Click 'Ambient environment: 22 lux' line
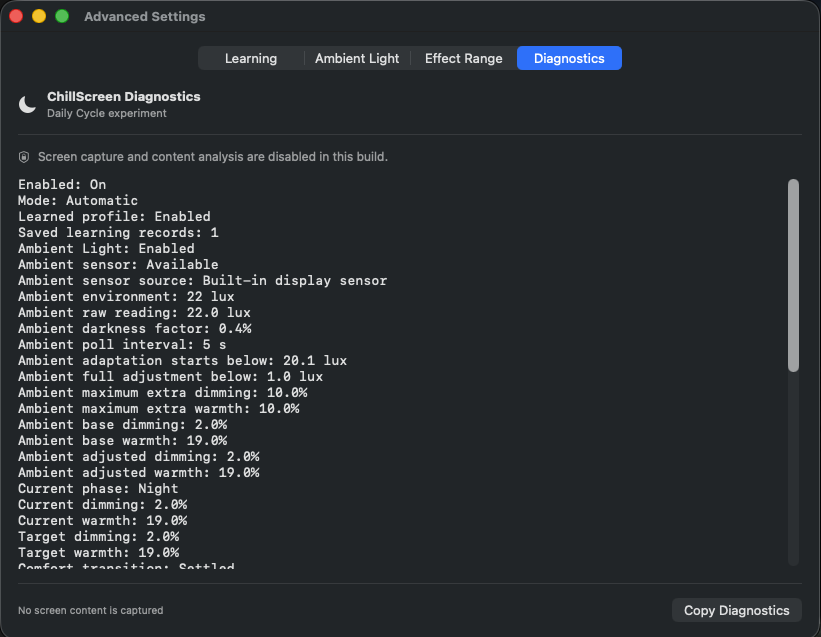Image resolution: width=821 pixels, height=637 pixels. click(x=126, y=296)
